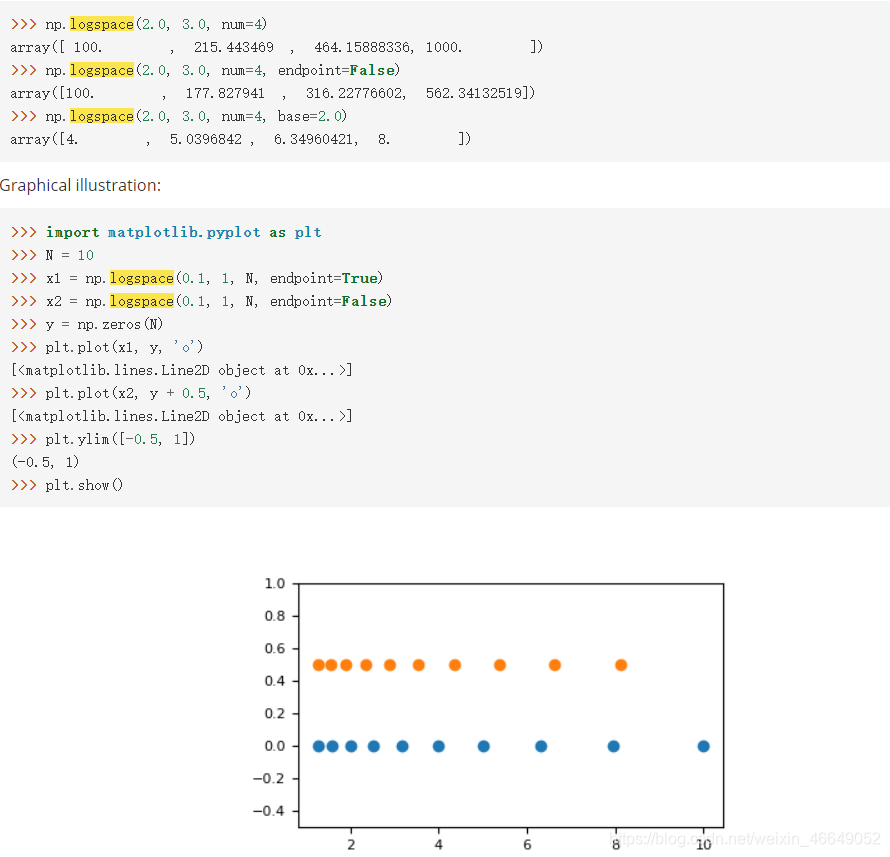
Task: Click the highlighted logspace in x2 assignment
Action: [x=141, y=301]
